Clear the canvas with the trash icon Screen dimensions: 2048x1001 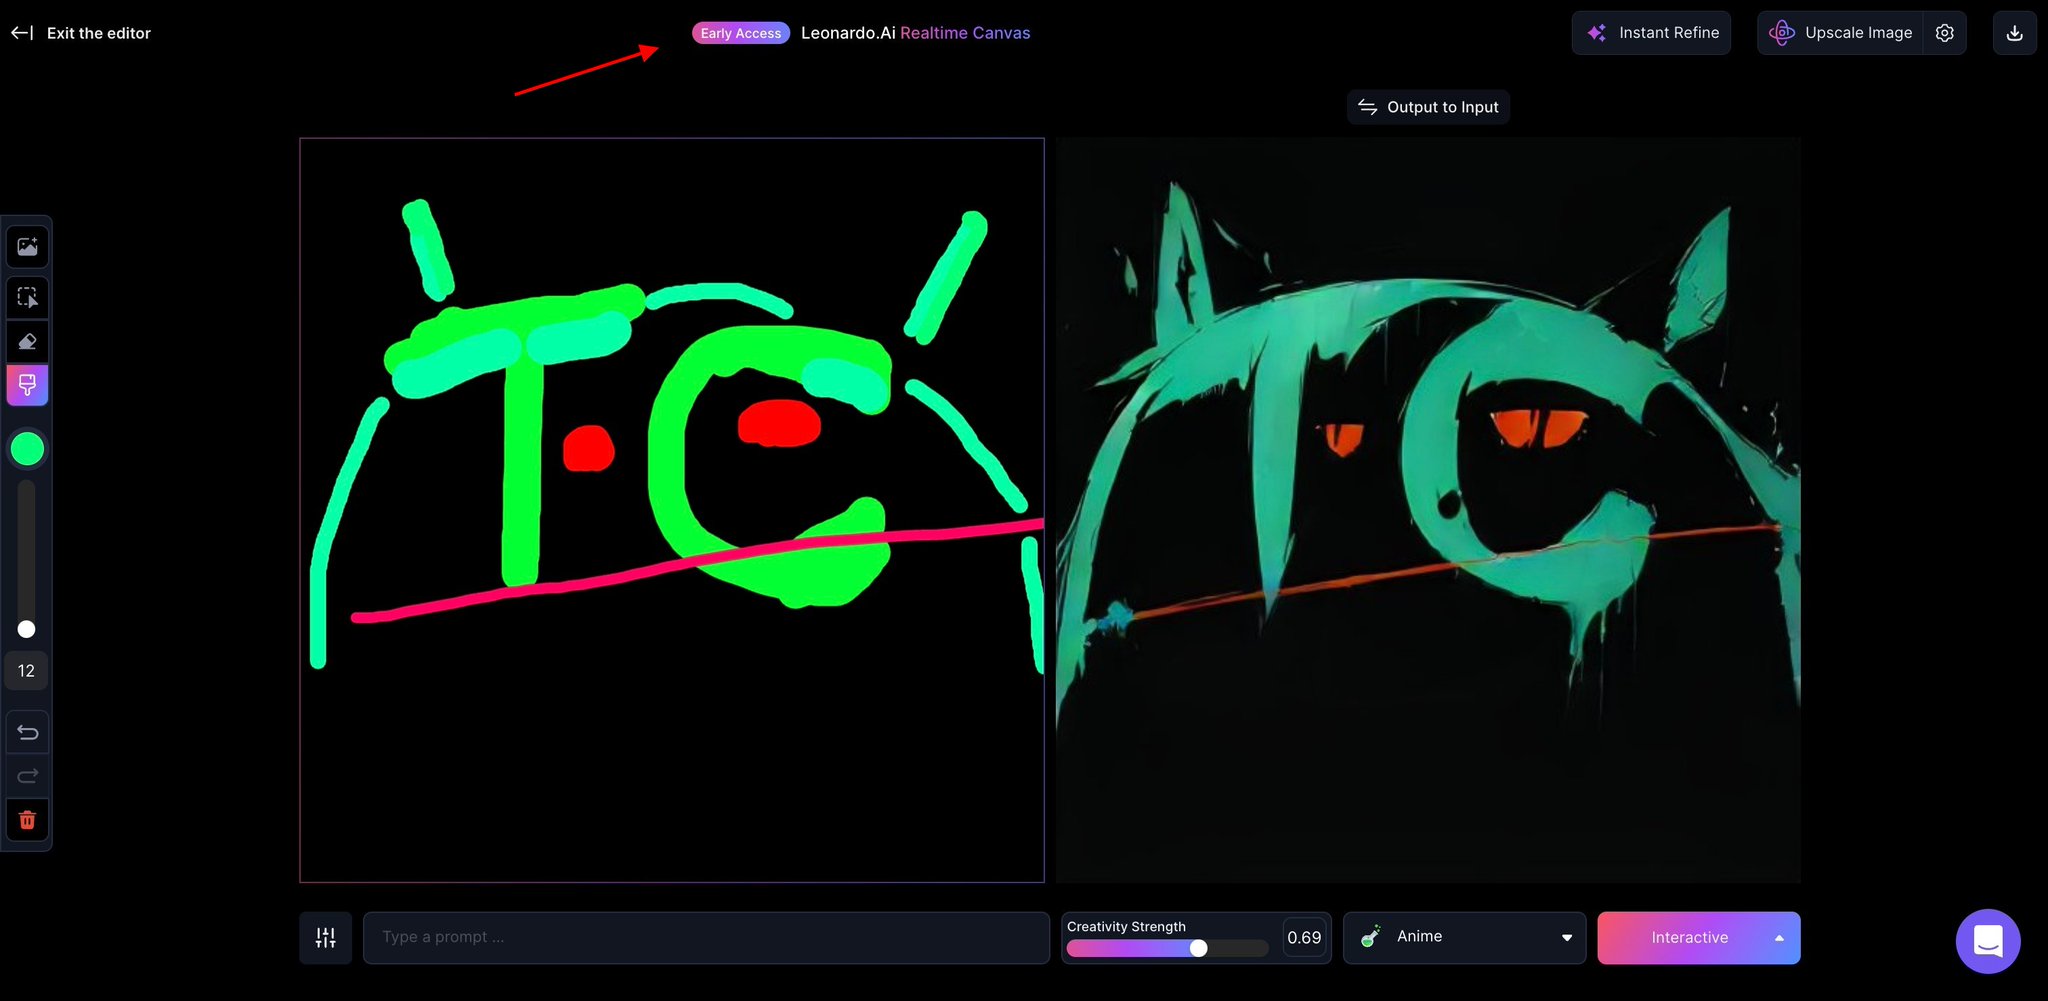click(27, 820)
